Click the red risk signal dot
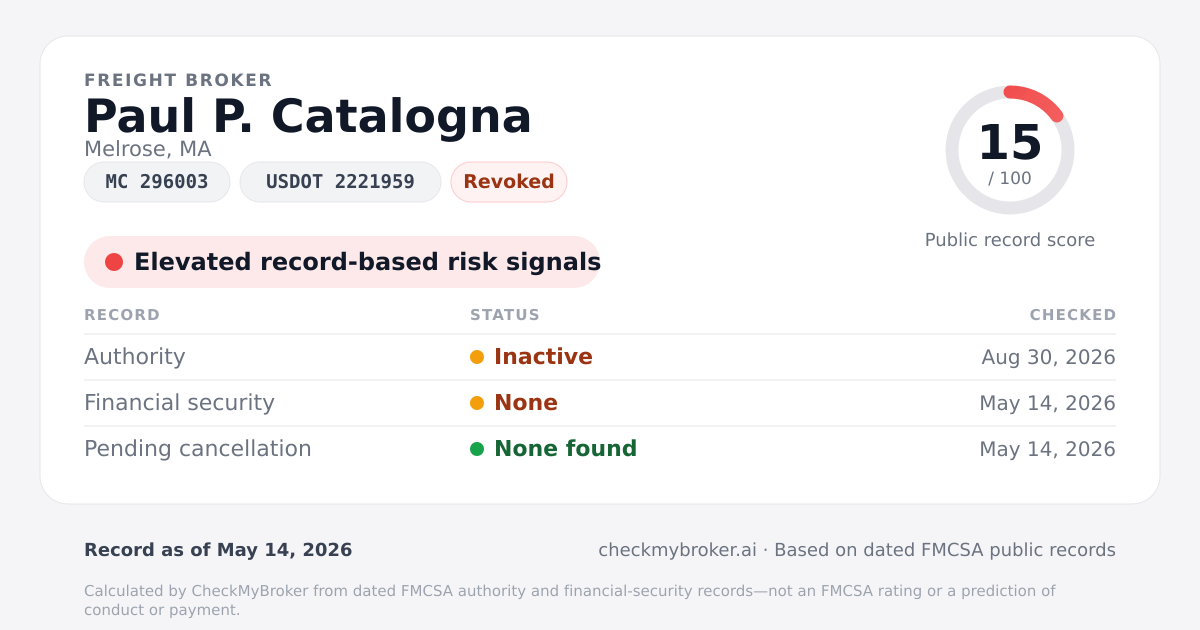Image resolution: width=1200 pixels, height=630 pixels. click(x=114, y=262)
